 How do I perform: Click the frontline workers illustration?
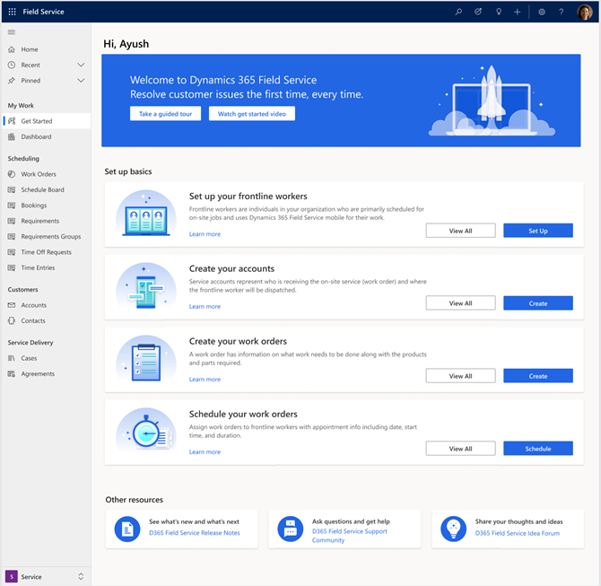coord(146,213)
